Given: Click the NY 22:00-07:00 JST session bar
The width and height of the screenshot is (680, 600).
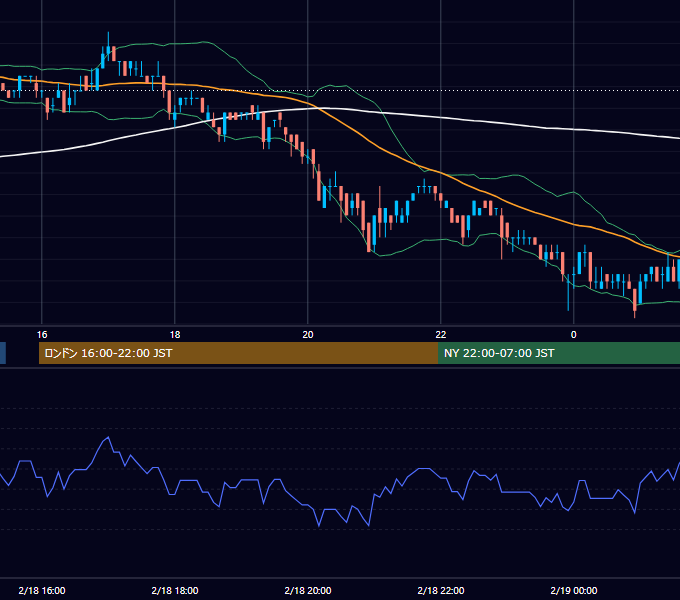Looking at the screenshot, I should tap(559, 353).
